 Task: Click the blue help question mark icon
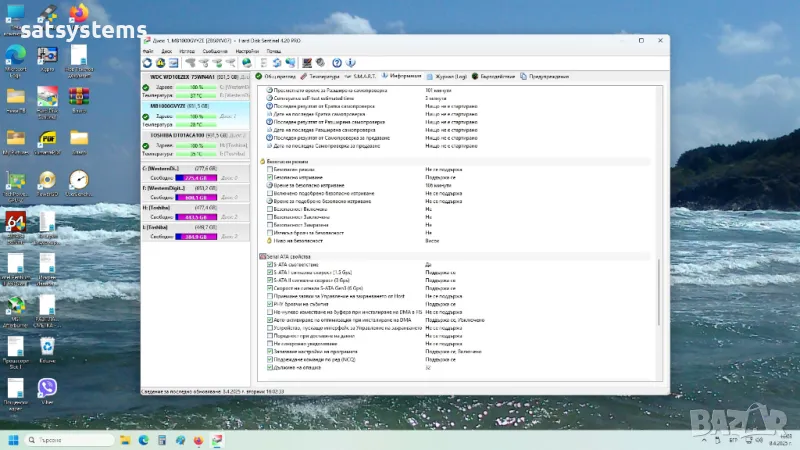coord(337,62)
